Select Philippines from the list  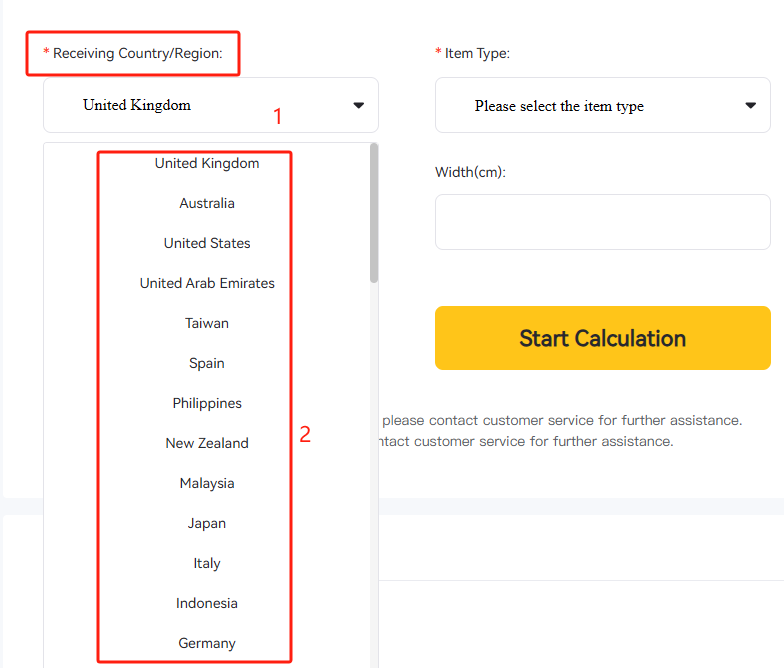point(207,403)
